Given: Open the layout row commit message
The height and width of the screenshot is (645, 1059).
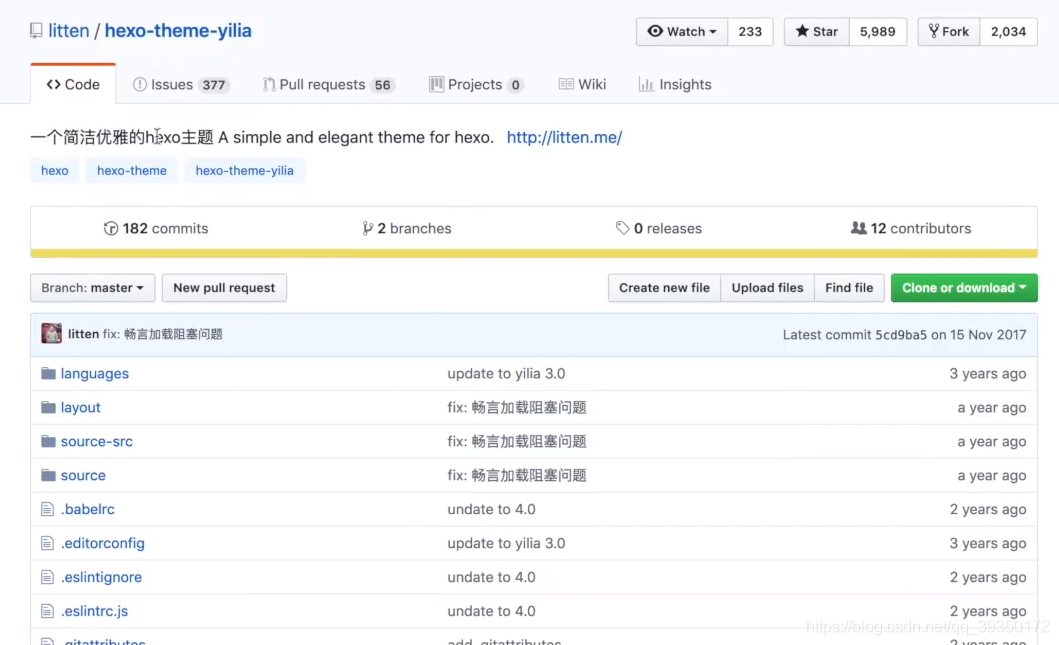Looking at the screenshot, I should [517, 407].
